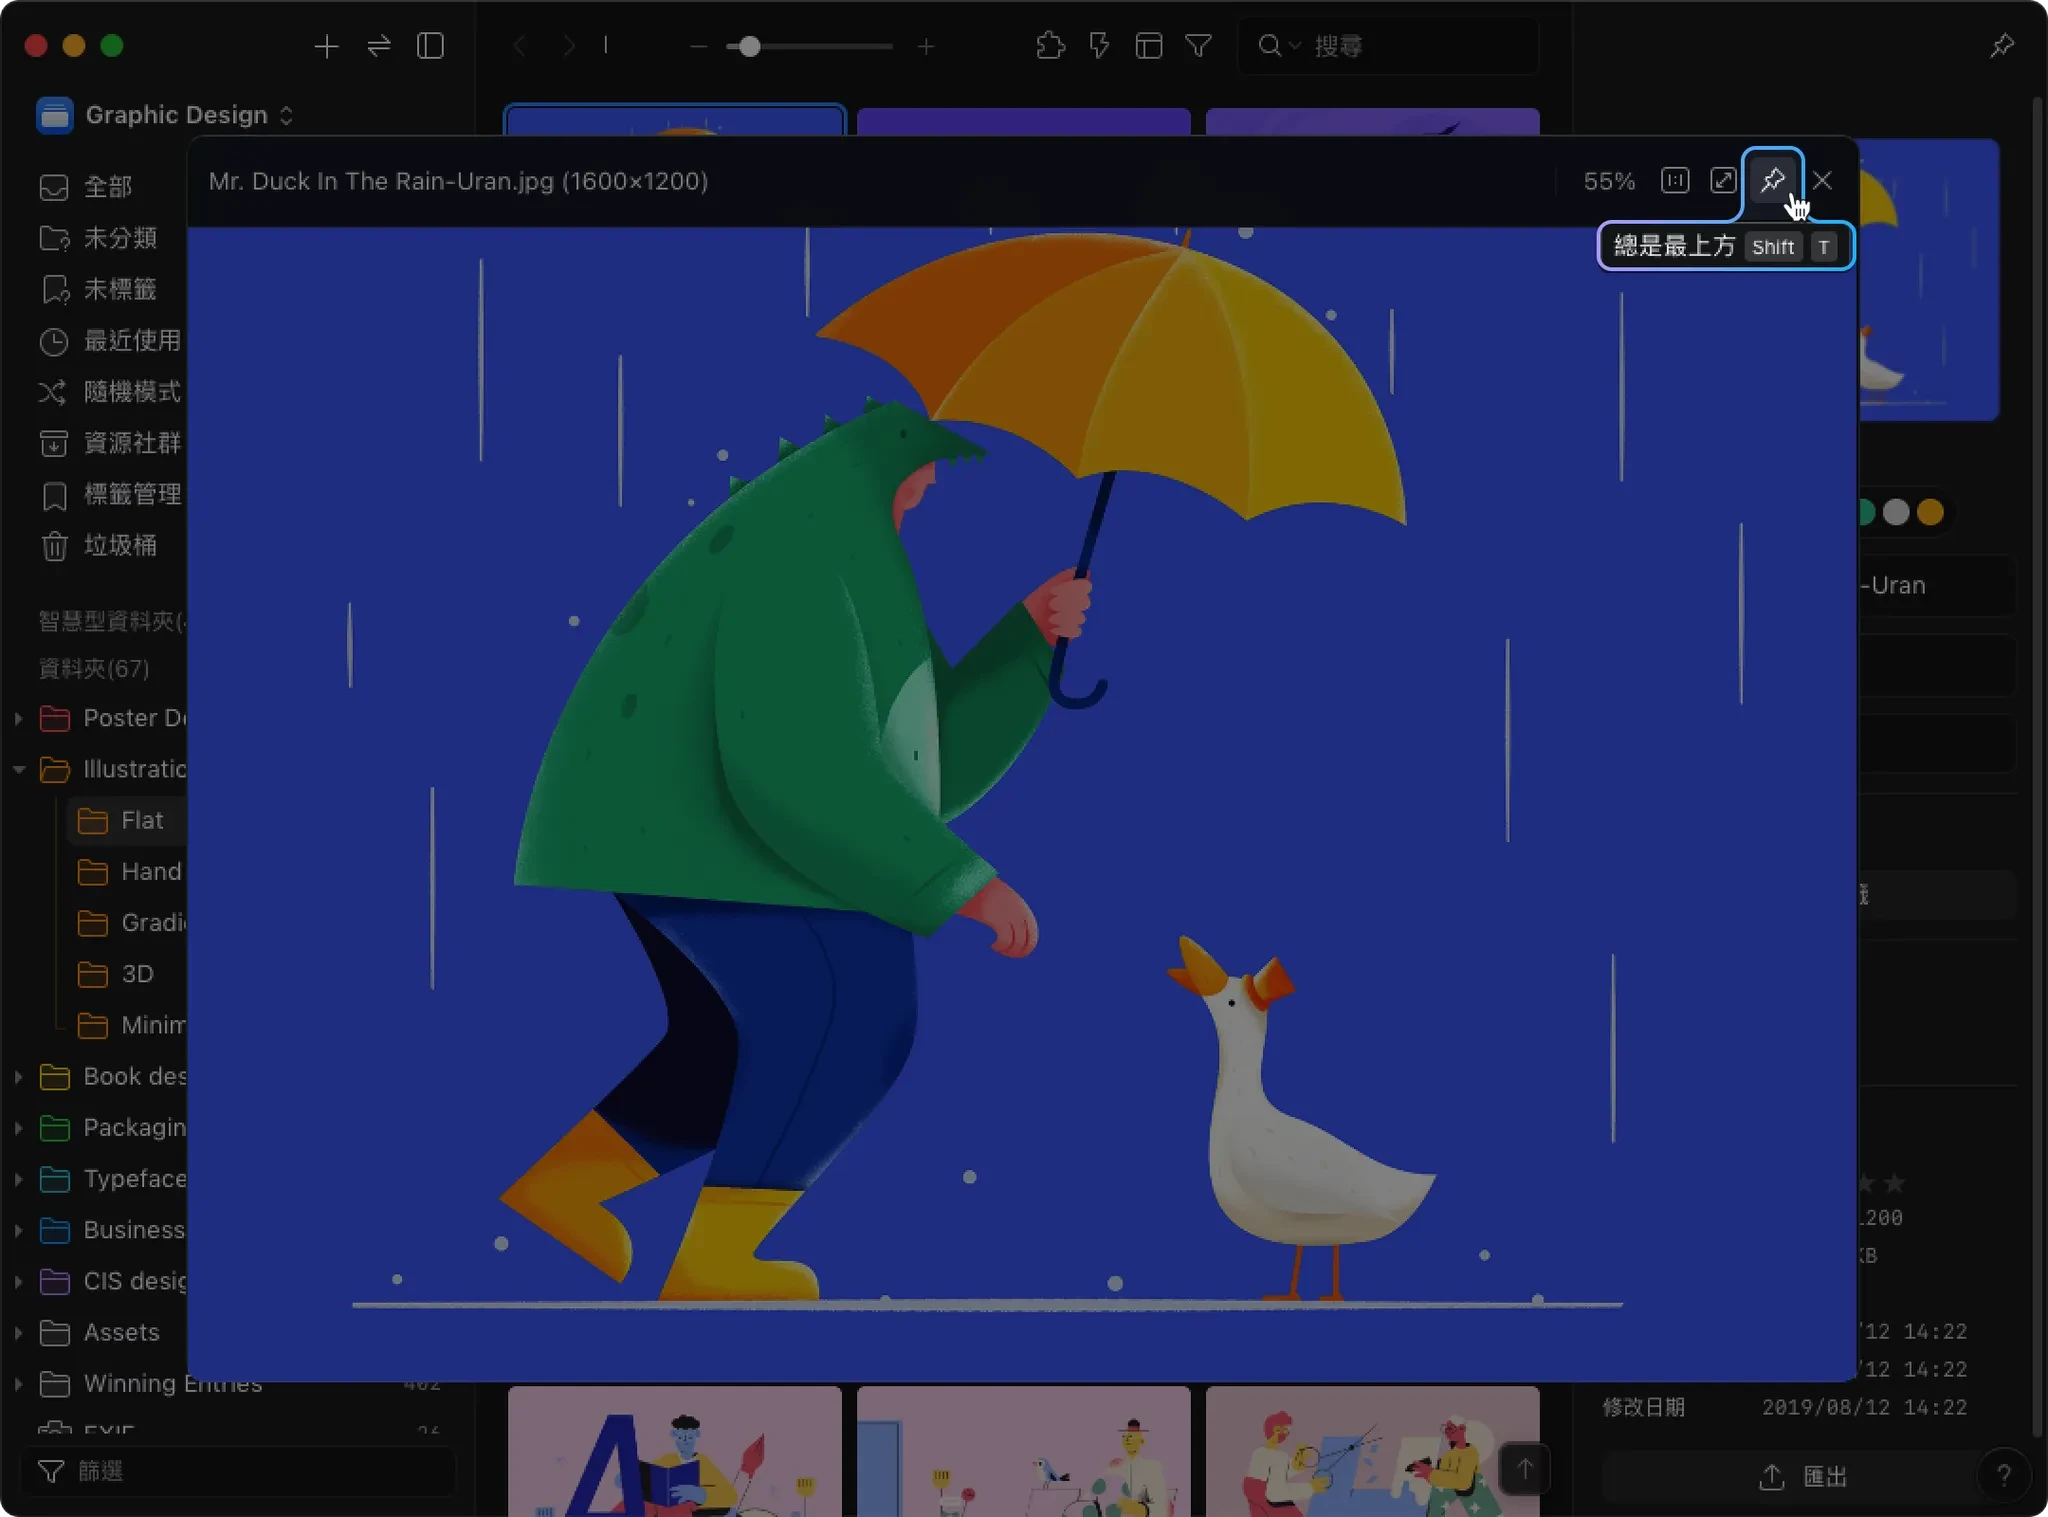Click the star rating in inspector
The image size is (2048, 1517).
click(x=1882, y=1184)
